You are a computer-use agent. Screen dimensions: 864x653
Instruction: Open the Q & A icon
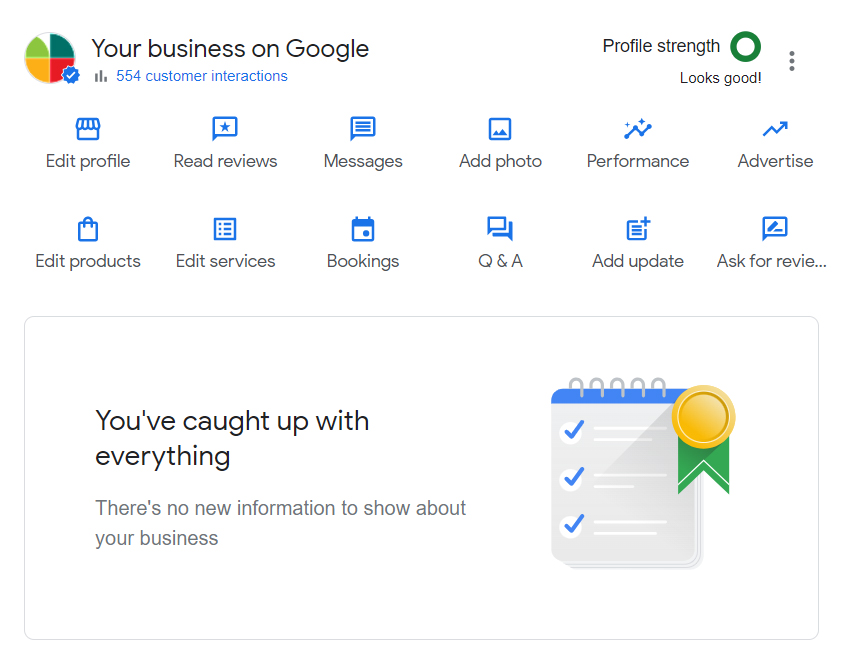500,229
